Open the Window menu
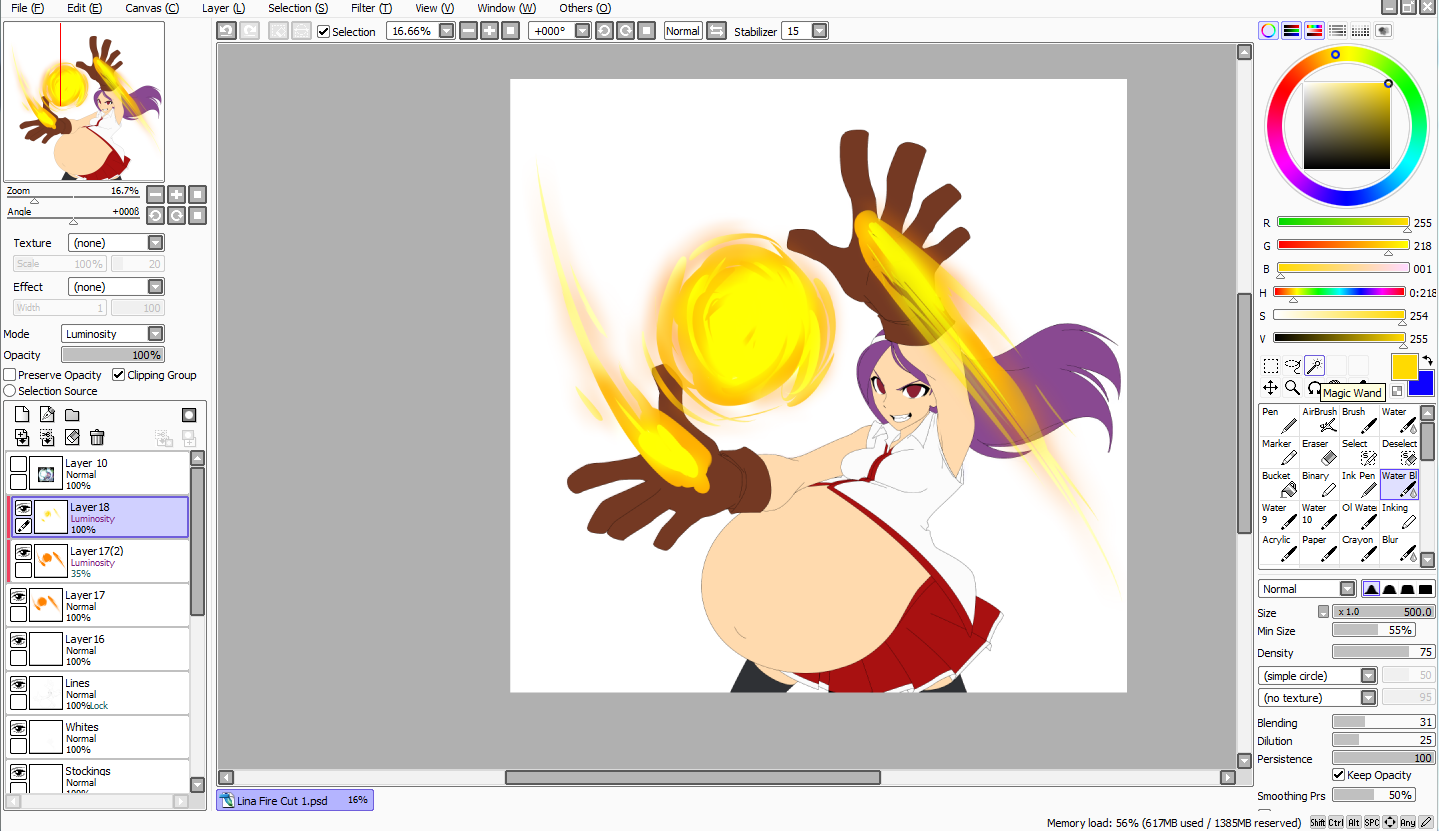The width and height of the screenshot is (1439, 831). click(506, 8)
